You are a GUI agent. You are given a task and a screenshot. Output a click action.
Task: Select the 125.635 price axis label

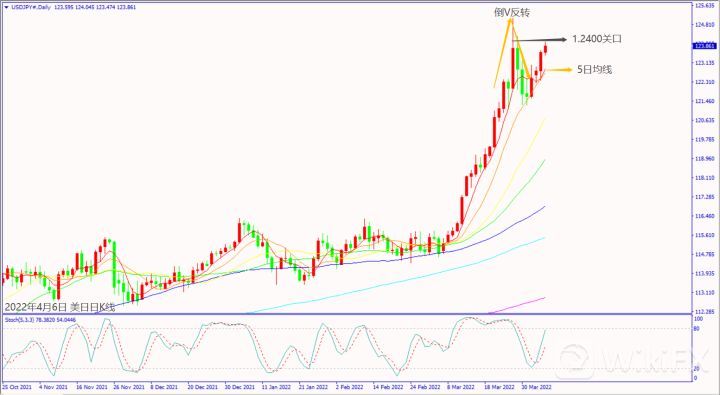pyautogui.click(x=704, y=6)
